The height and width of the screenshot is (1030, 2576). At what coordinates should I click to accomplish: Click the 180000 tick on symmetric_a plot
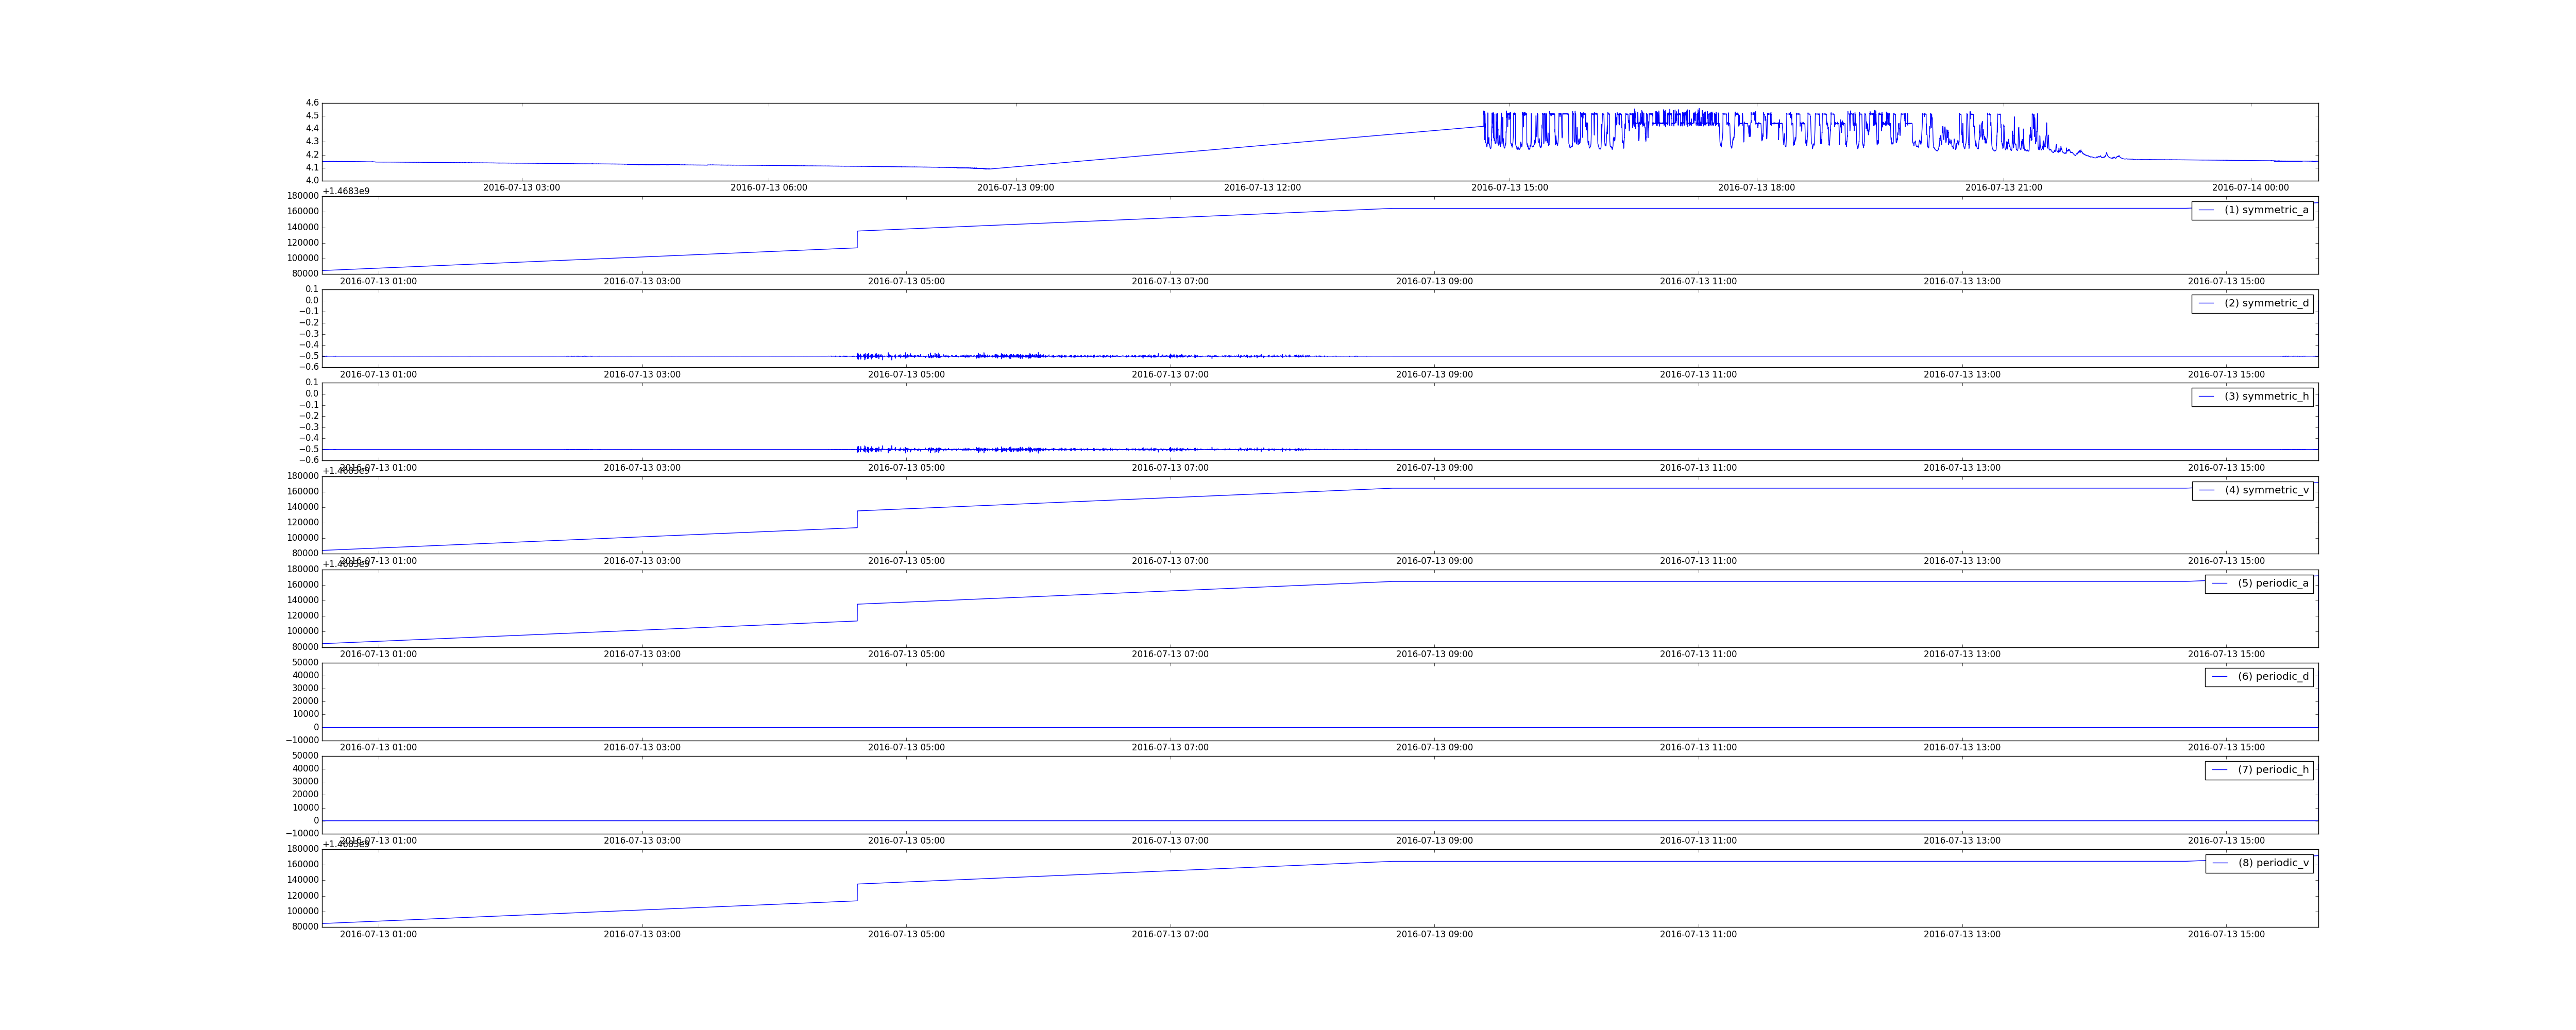[303, 196]
